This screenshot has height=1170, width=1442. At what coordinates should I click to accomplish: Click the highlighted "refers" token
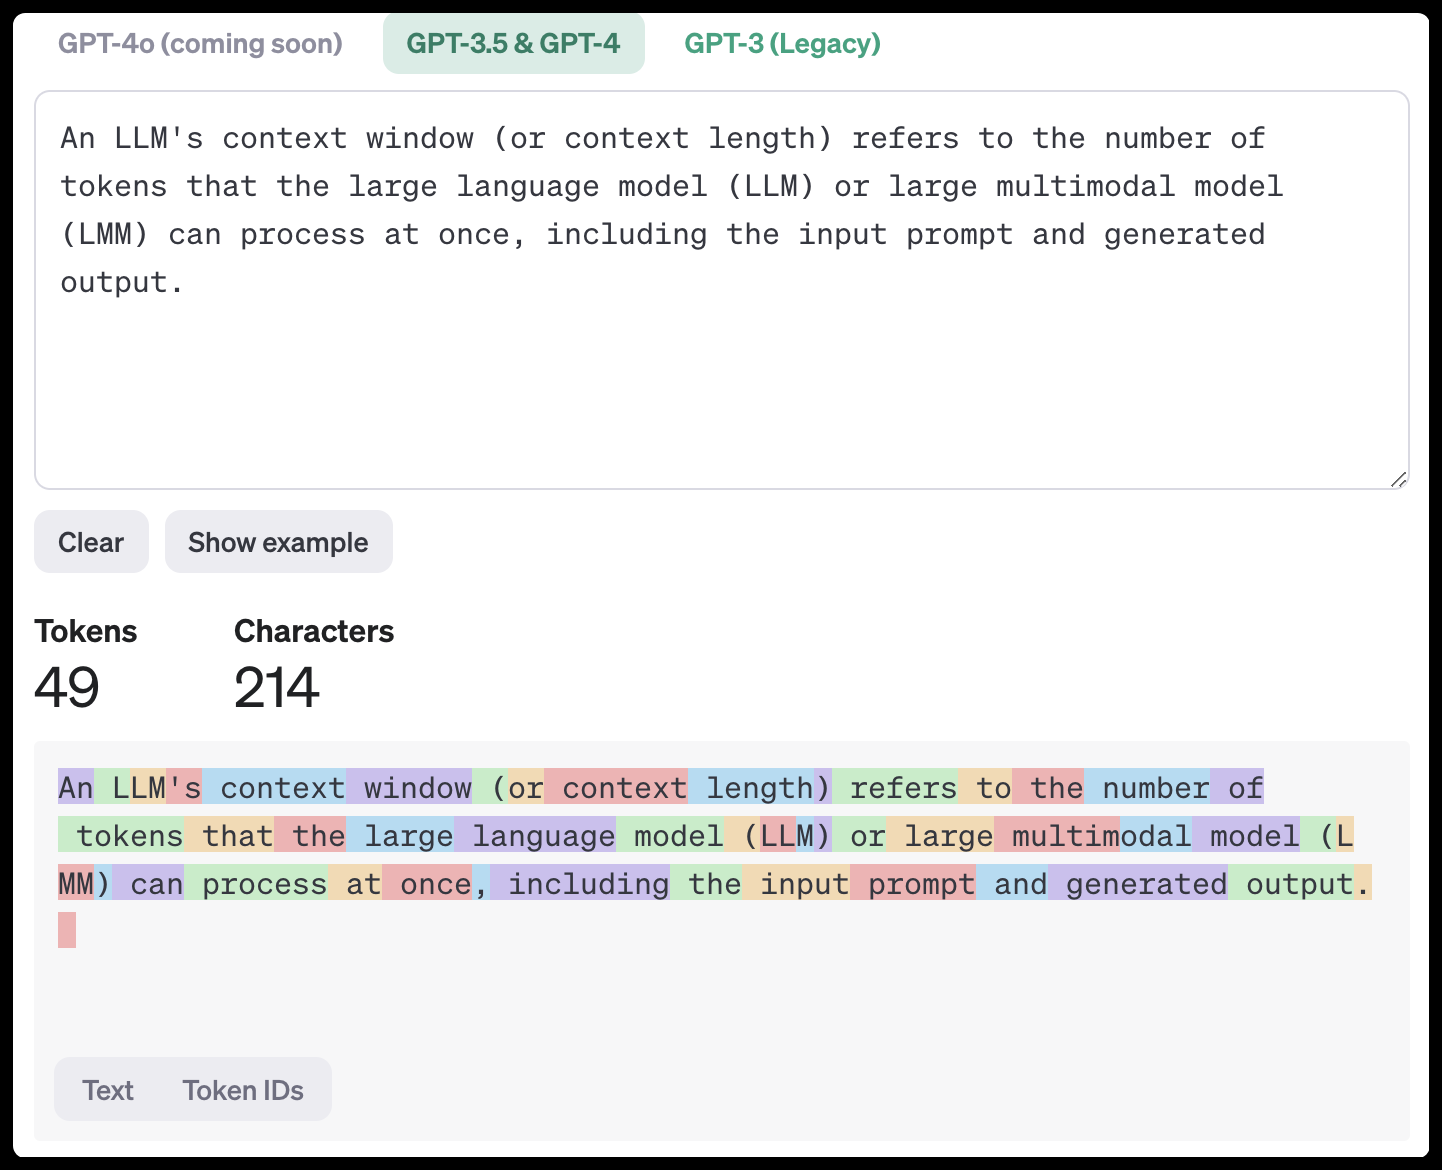(x=896, y=788)
